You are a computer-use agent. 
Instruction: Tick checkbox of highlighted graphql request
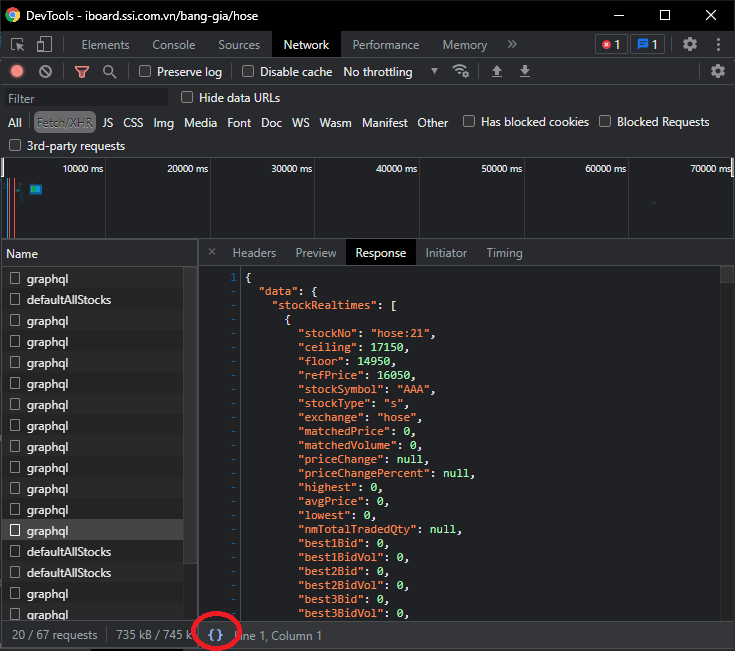[x=15, y=530]
